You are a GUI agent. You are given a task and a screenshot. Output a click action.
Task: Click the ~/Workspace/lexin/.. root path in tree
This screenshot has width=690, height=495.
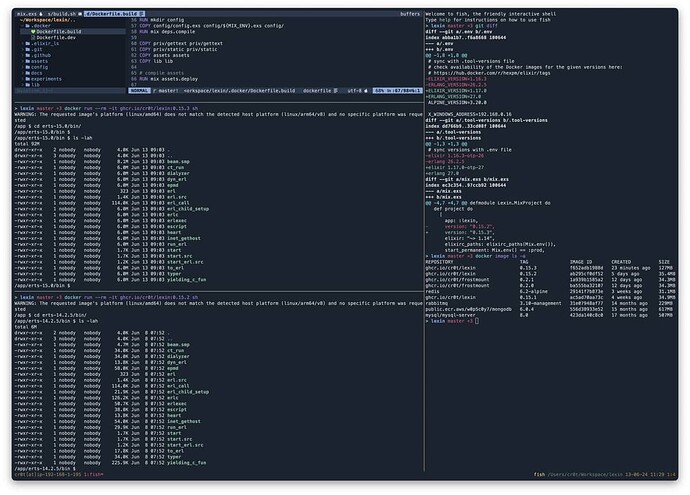coord(48,20)
